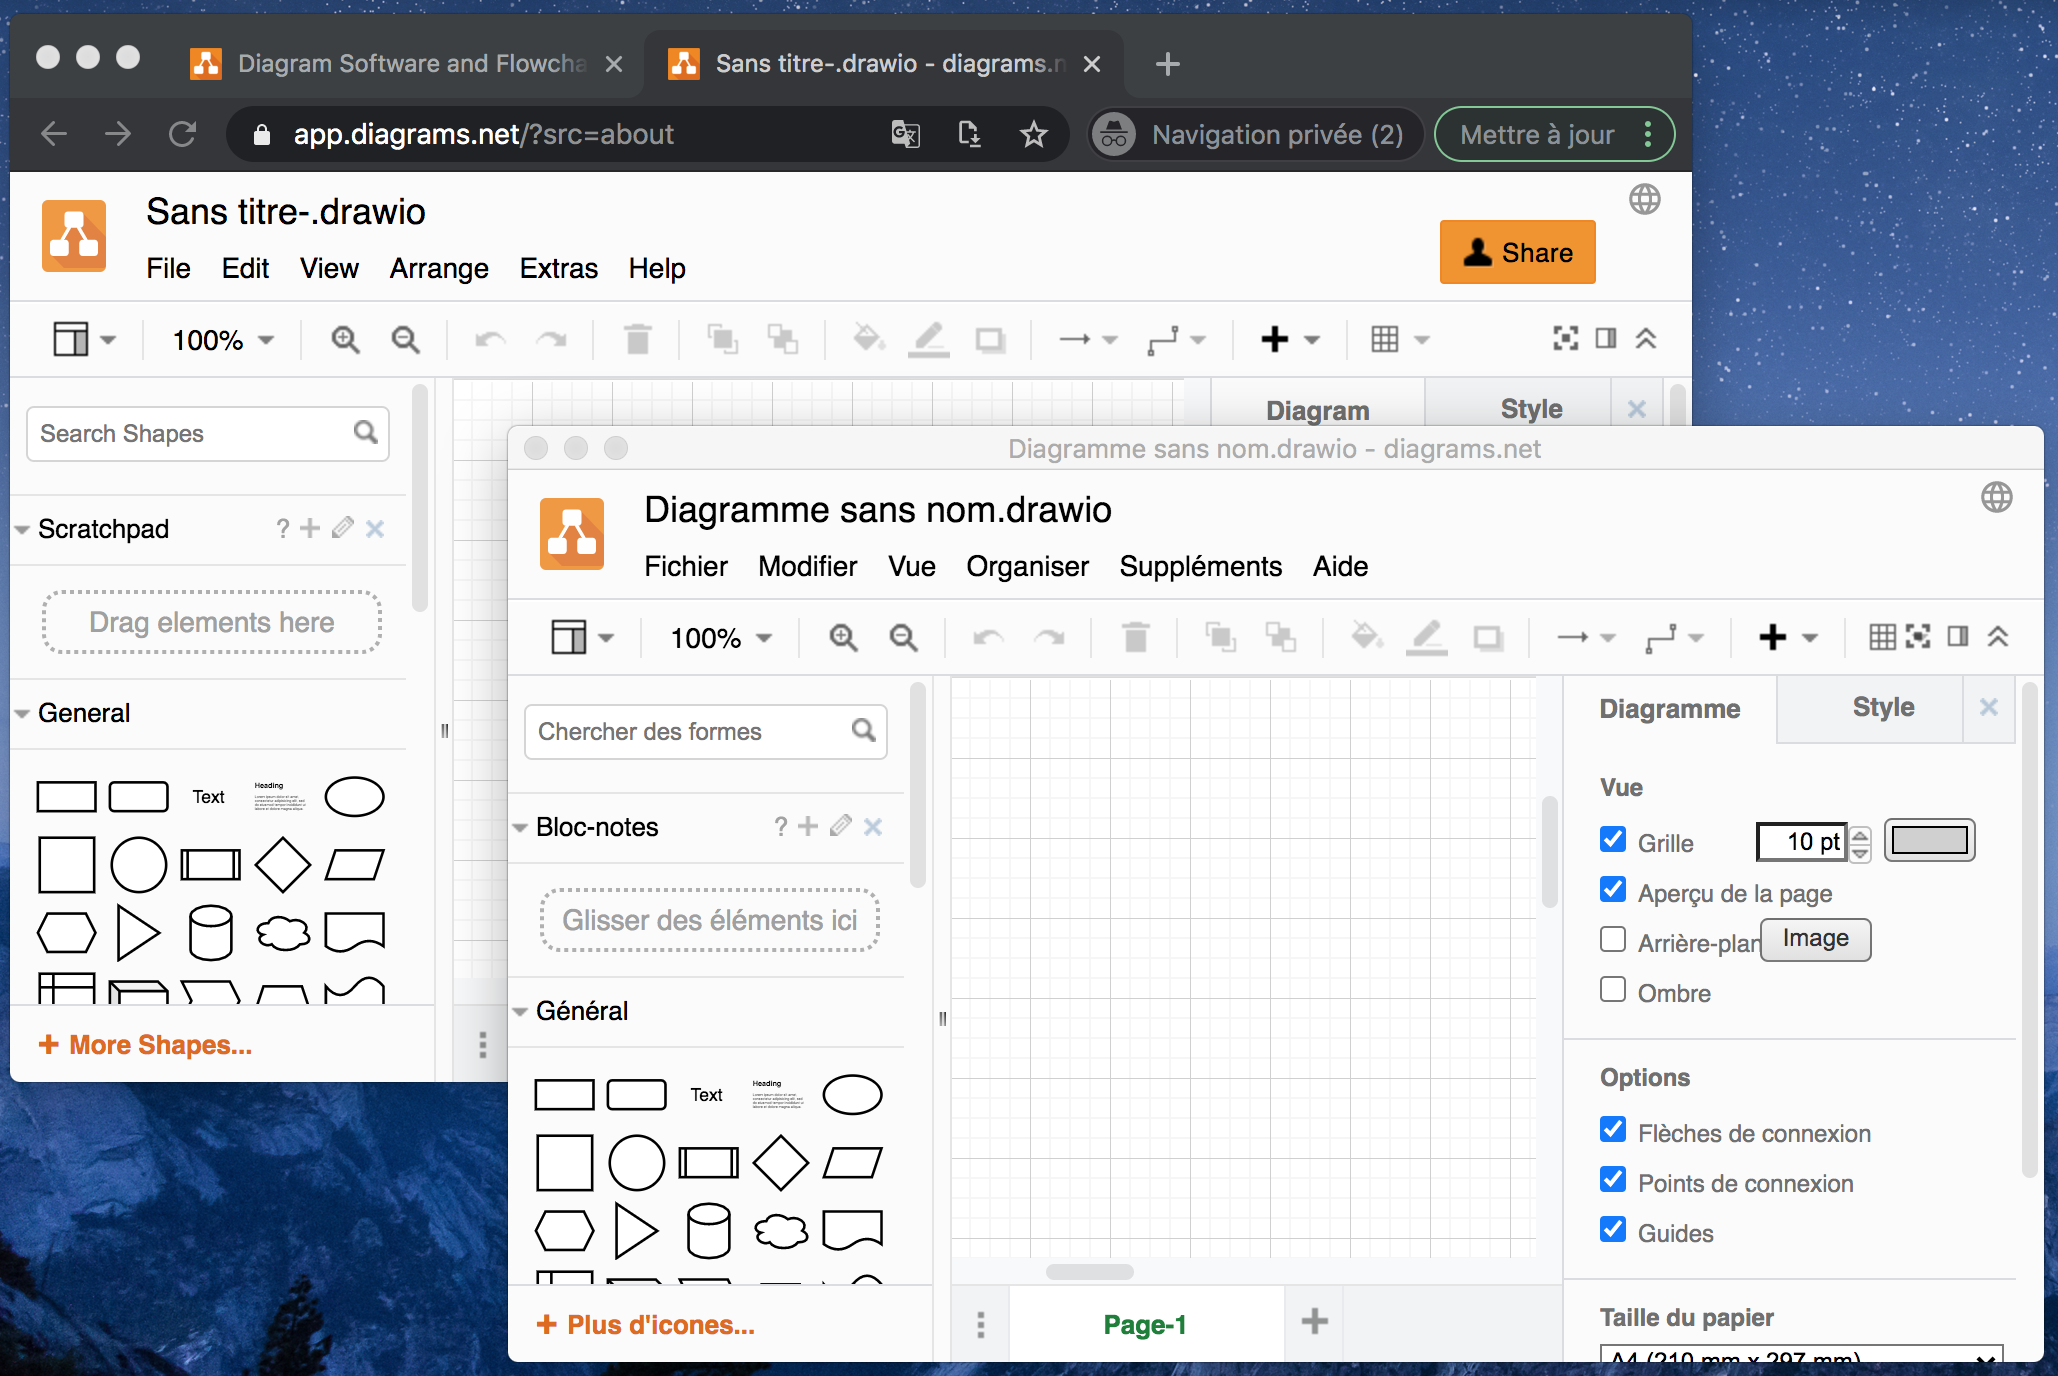Click zoom out icon in Diagramme sans nom toolbar
The width and height of the screenshot is (2058, 1376).
pyautogui.click(x=903, y=637)
